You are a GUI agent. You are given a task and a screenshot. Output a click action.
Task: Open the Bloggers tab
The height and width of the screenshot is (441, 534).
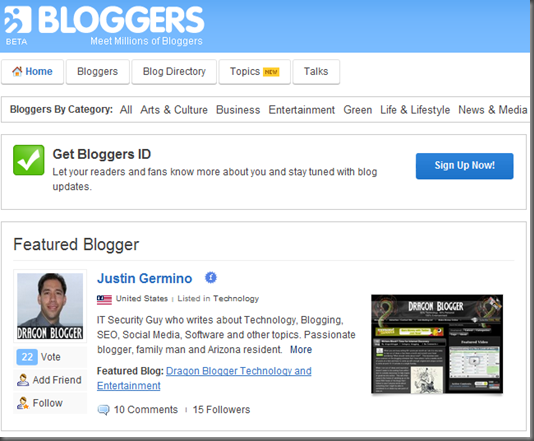coord(97,72)
